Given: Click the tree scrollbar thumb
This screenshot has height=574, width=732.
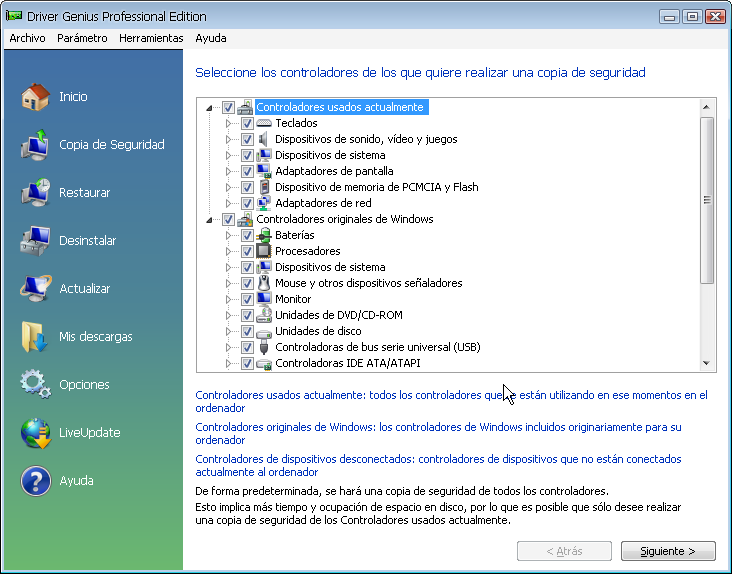Looking at the screenshot, I should point(707,200).
